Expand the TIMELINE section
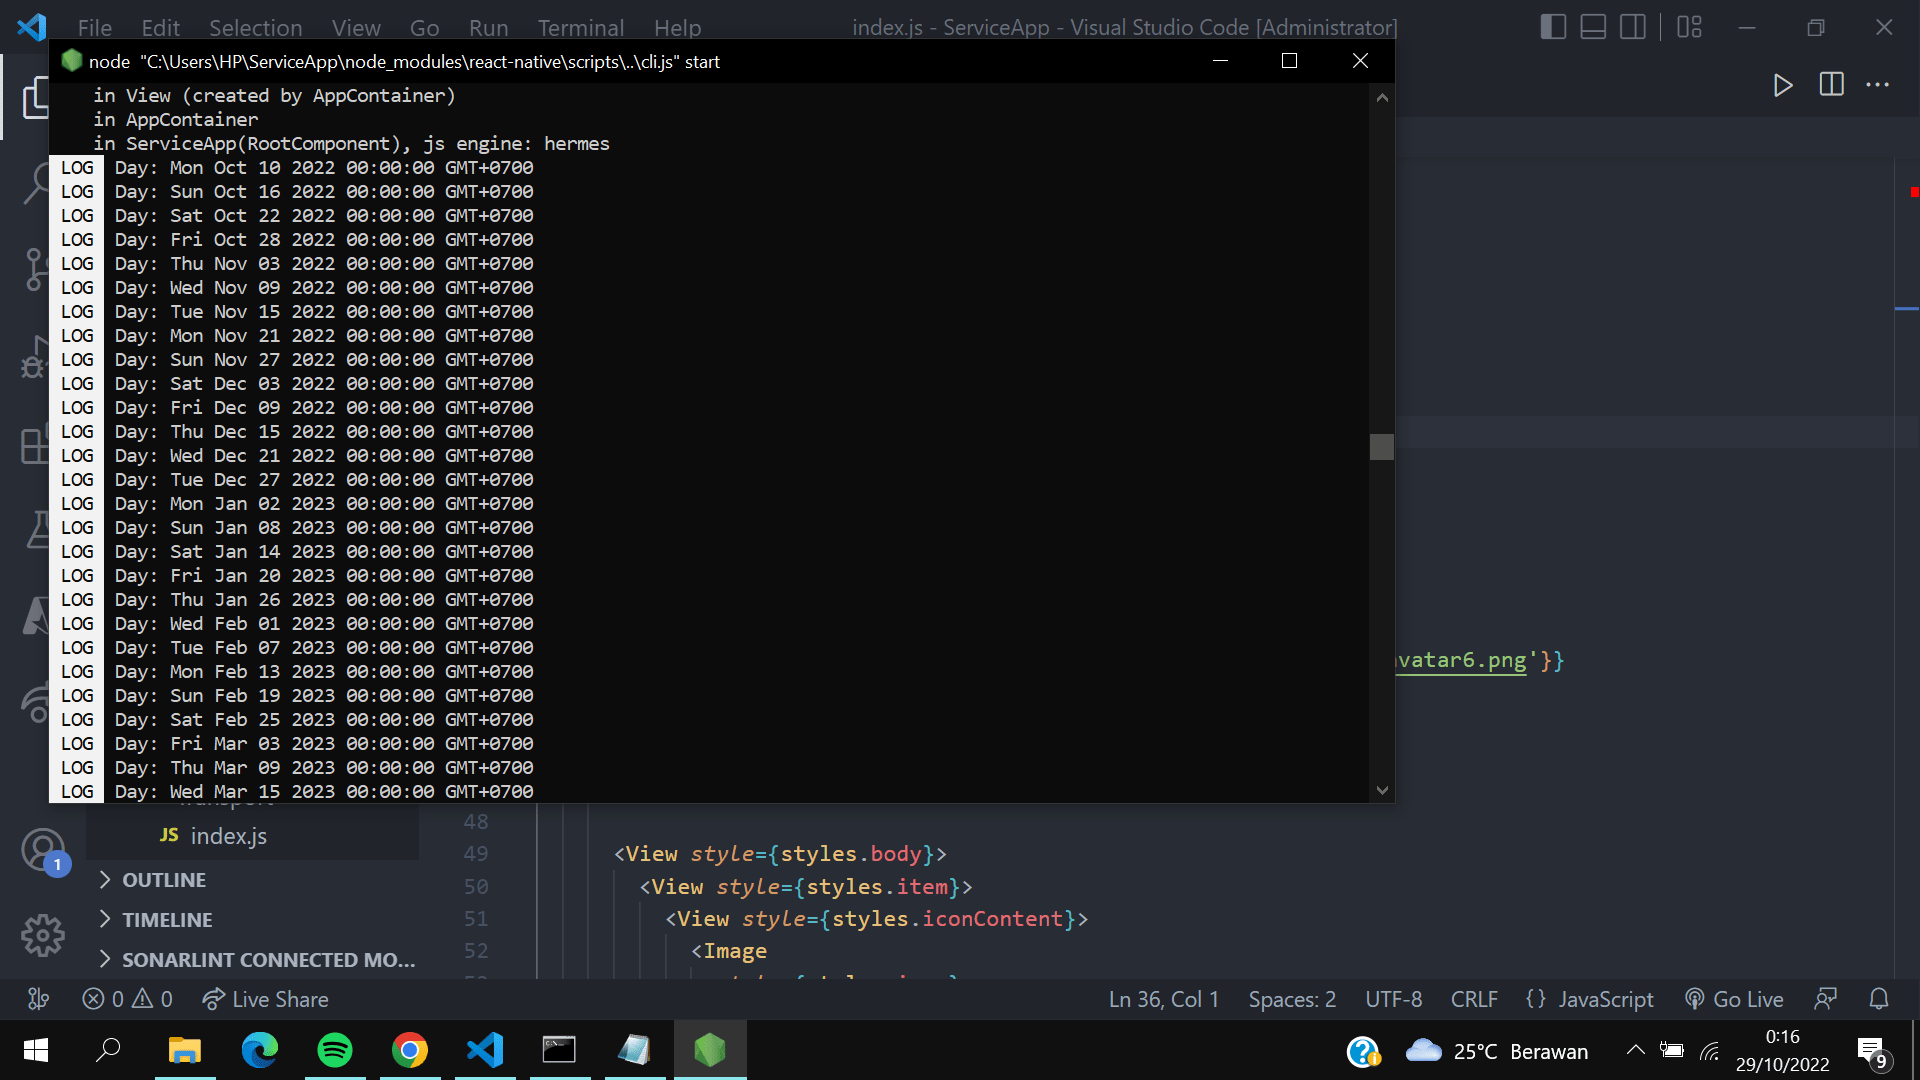 [167, 919]
